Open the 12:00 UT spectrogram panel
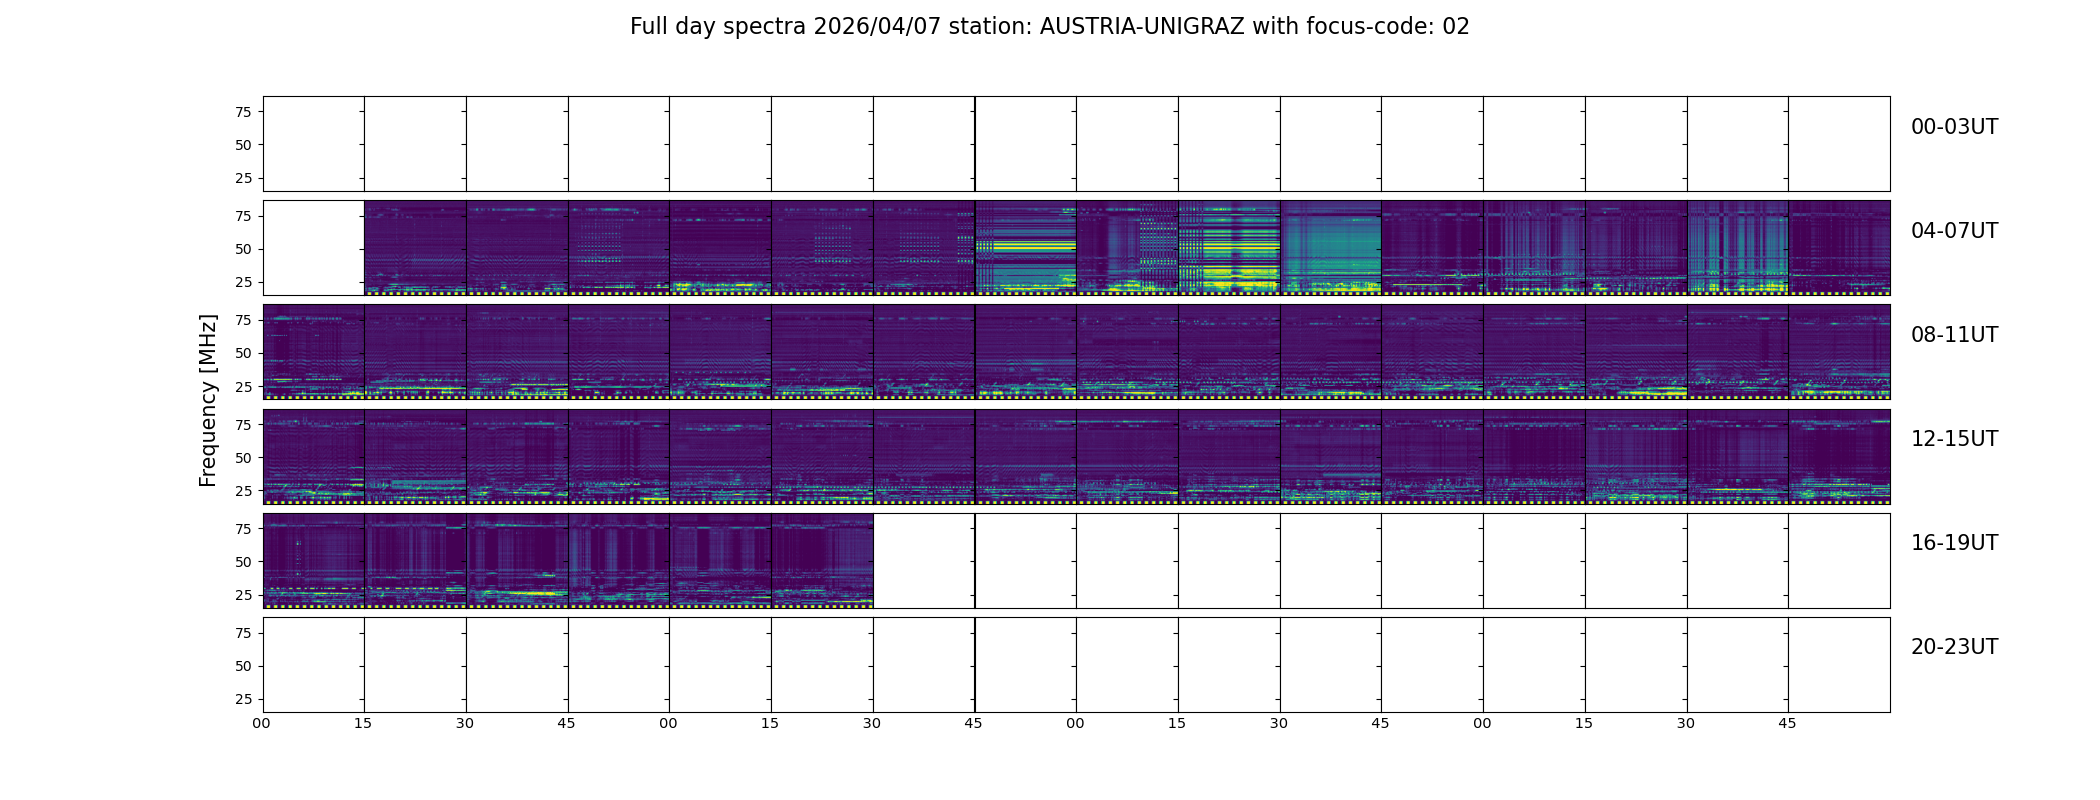 [x=313, y=456]
